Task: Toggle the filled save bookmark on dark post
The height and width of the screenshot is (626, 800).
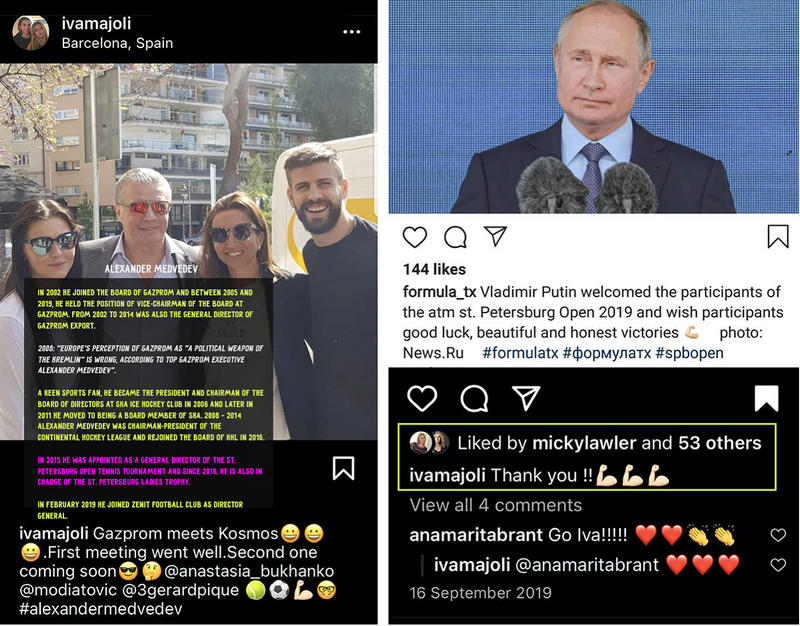Action: pos(766,398)
